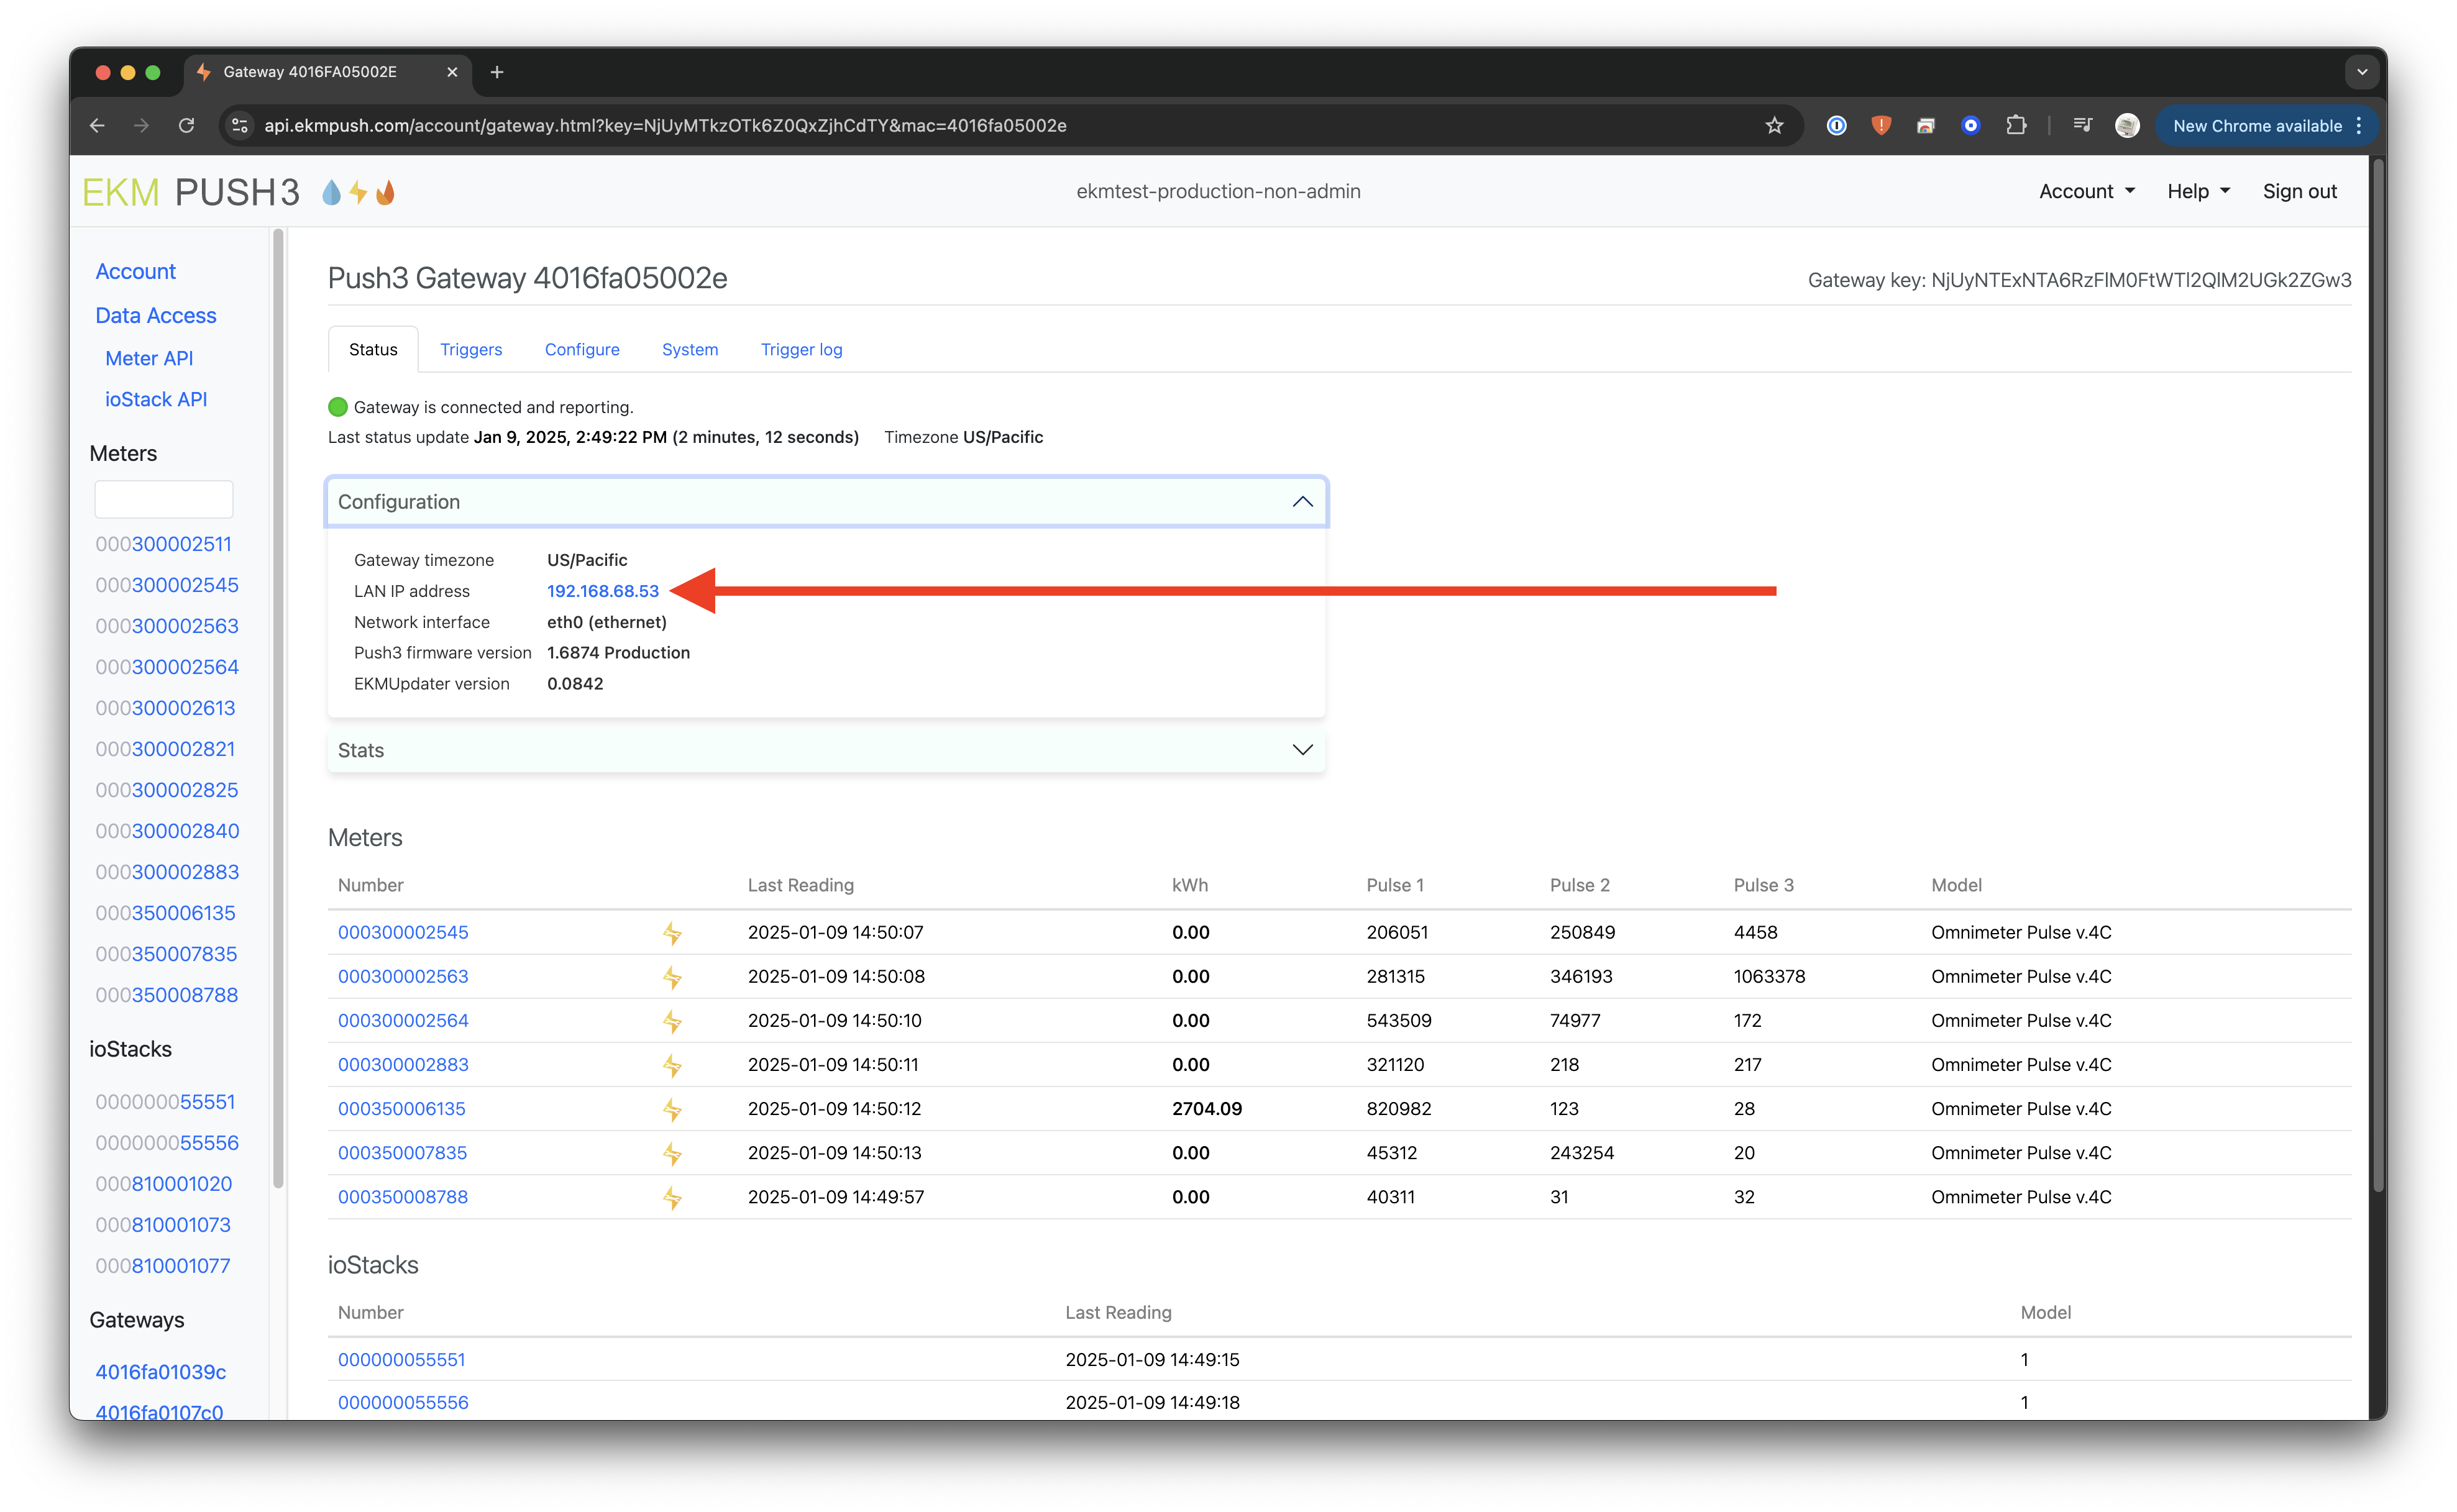This screenshot has width=2457, height=1512.
Task: Click the Meters search input field
Action: (164, 499)
